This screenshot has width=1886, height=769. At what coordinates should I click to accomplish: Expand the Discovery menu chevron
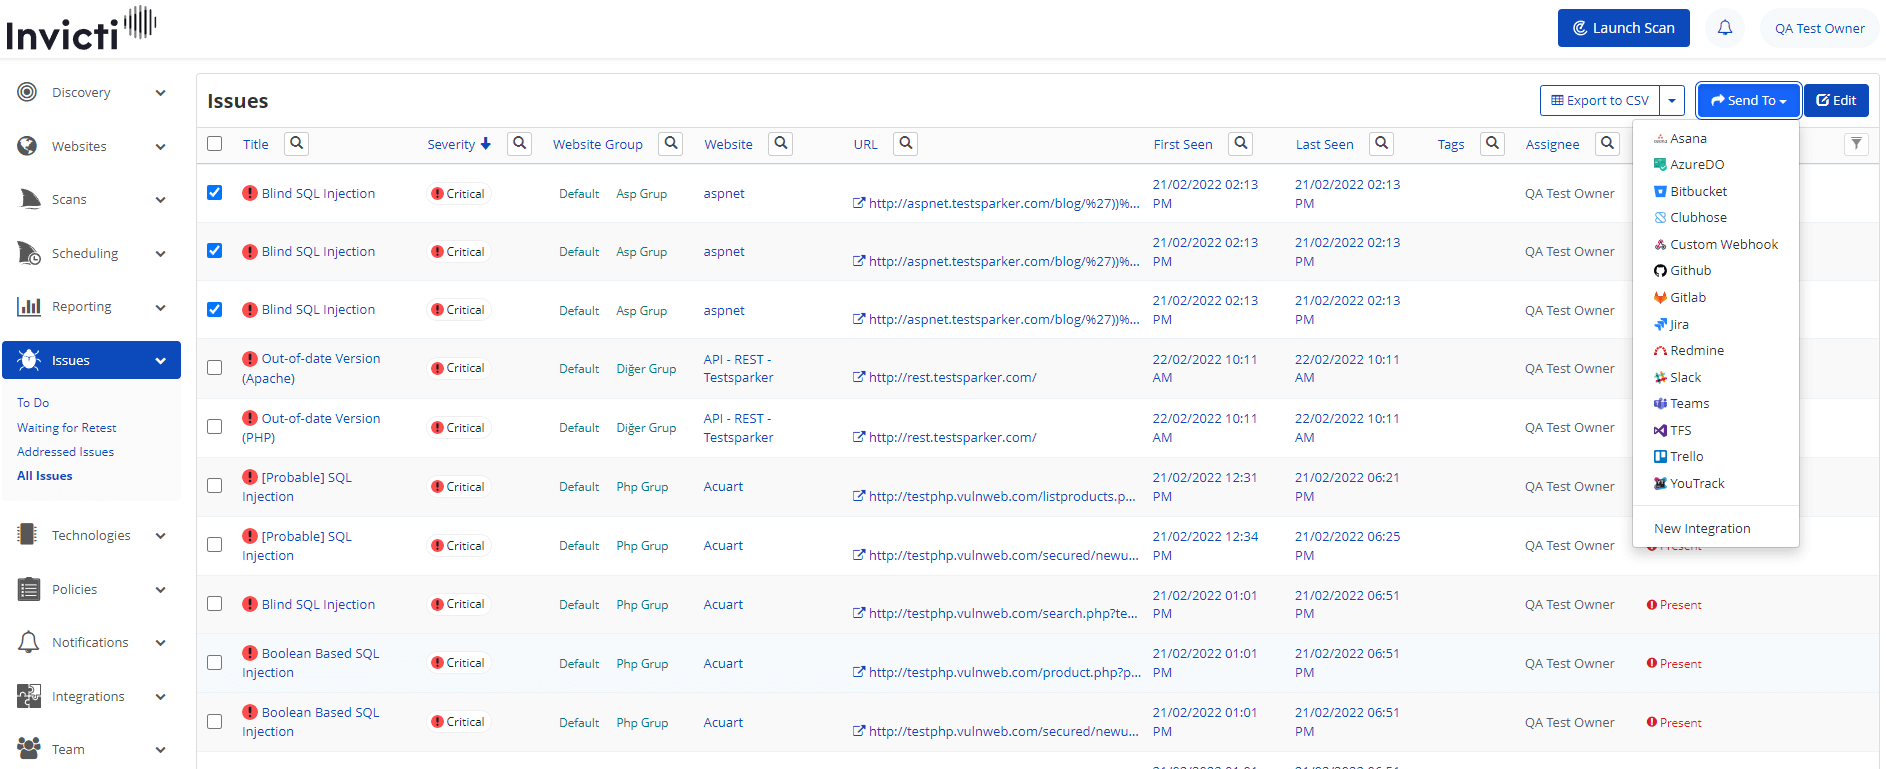click(x=161, y=93)
